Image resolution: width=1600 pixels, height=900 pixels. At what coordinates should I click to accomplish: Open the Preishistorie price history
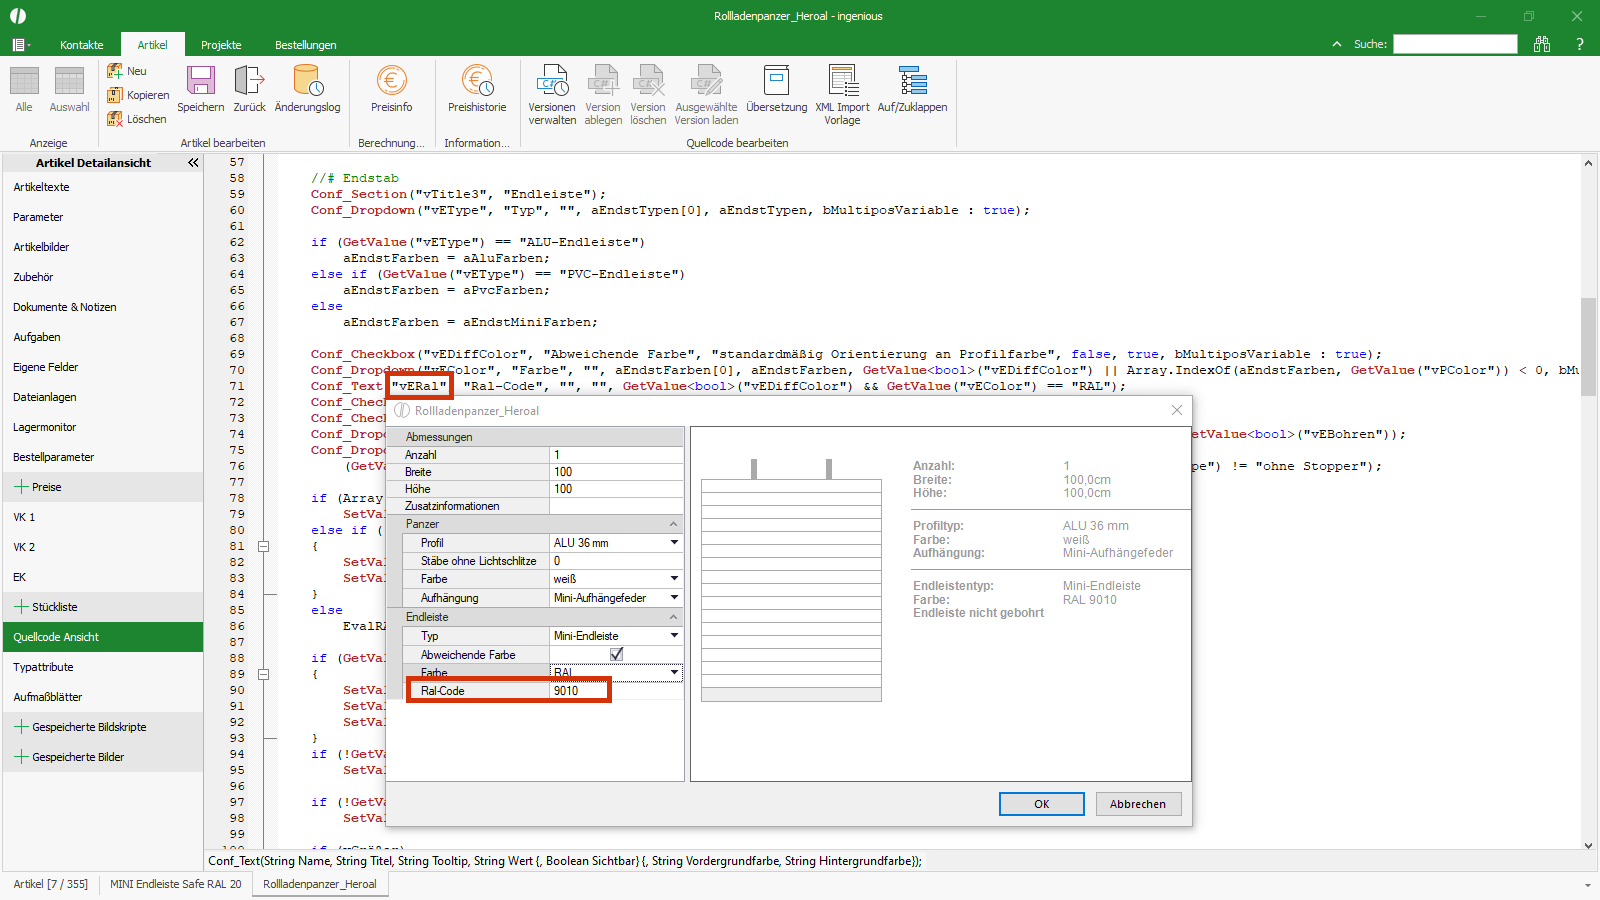coord(477,82)
